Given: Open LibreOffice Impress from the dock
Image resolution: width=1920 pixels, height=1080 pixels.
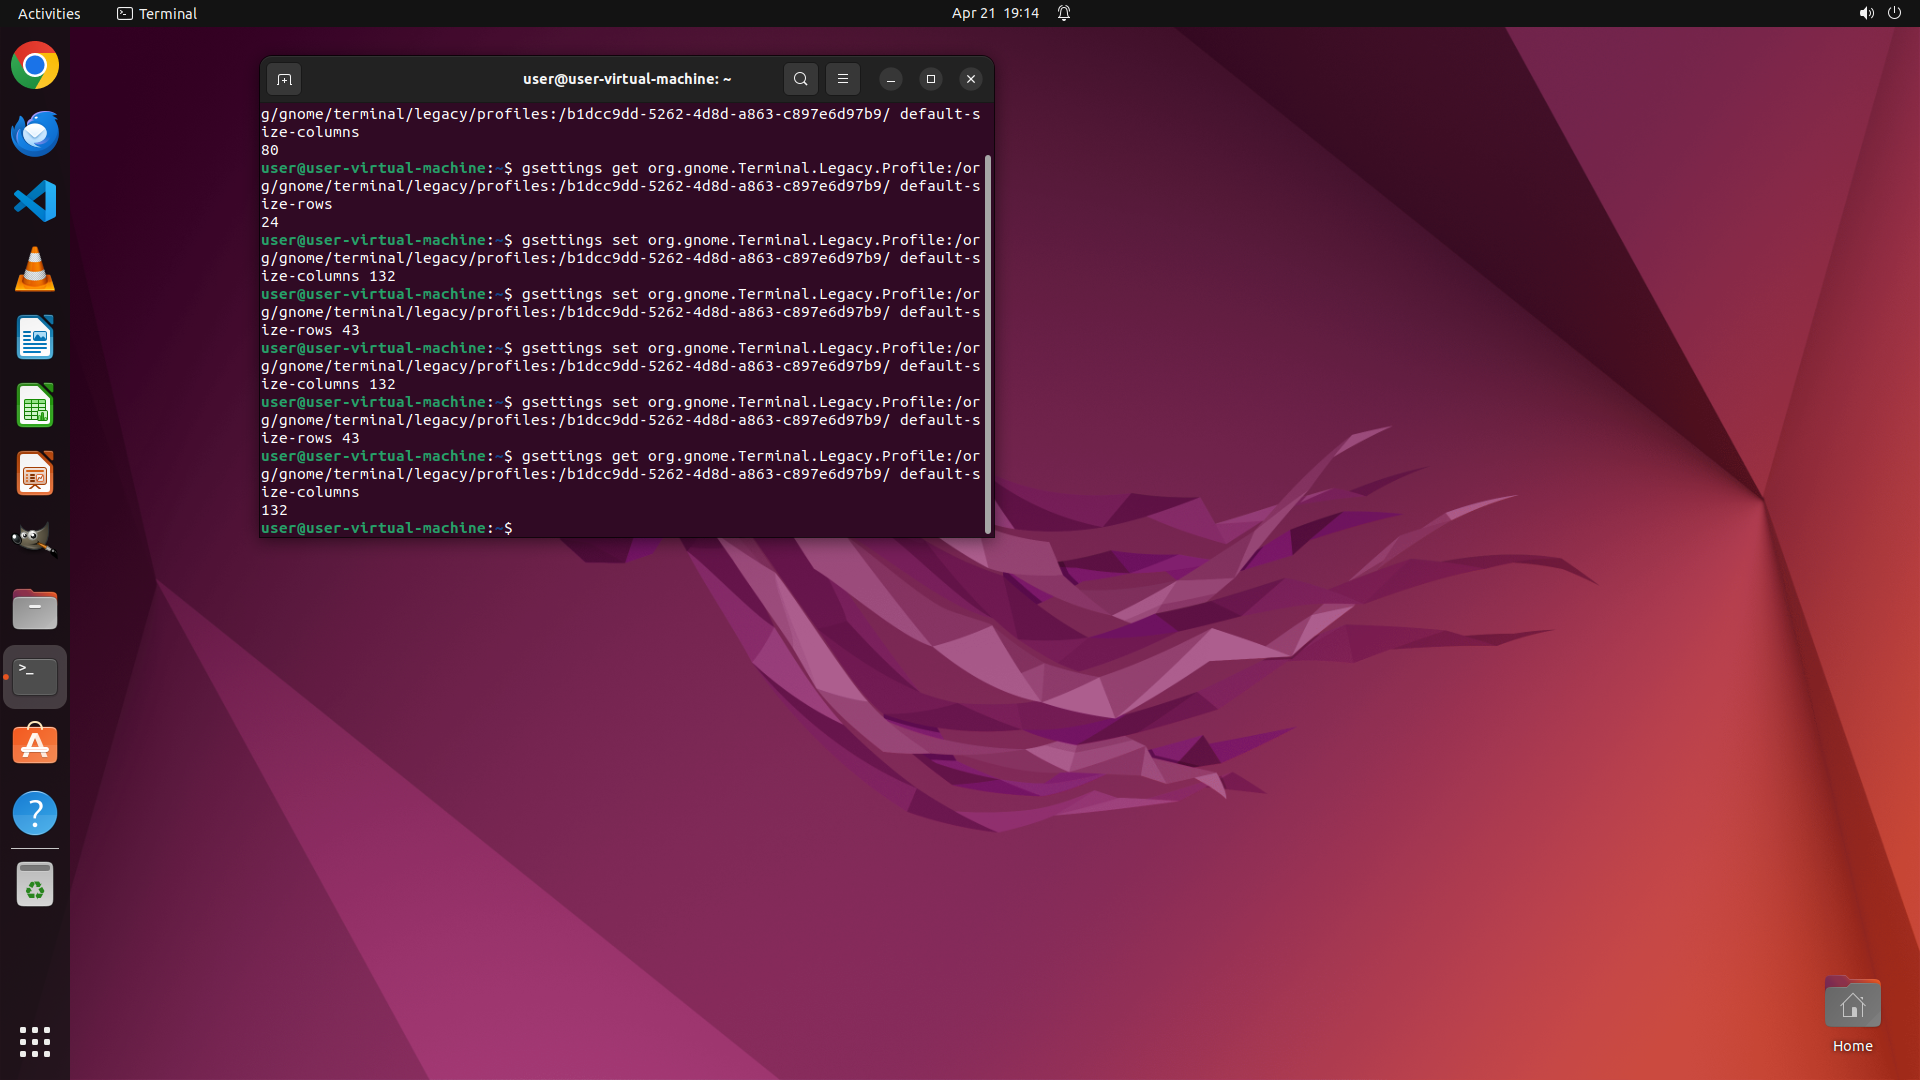Looking at the screenshot, I should point(35,474).
